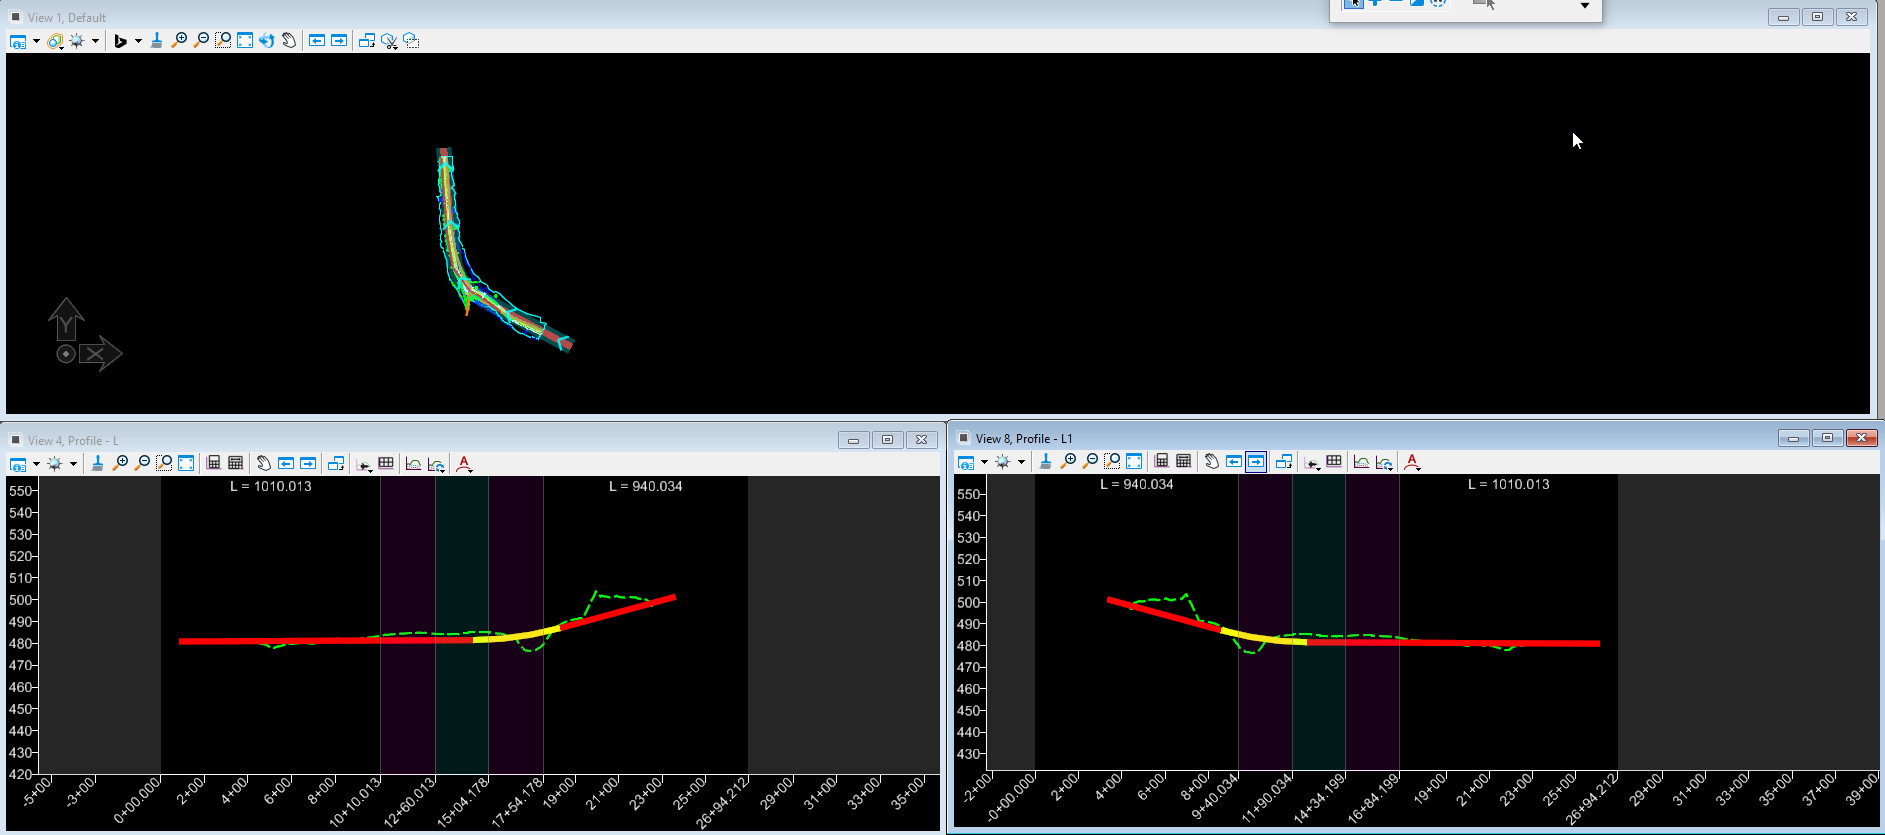The image size is (1885, 835).
Task: Expand View Attributes arrow in View 8
Action: pos(984,462)
